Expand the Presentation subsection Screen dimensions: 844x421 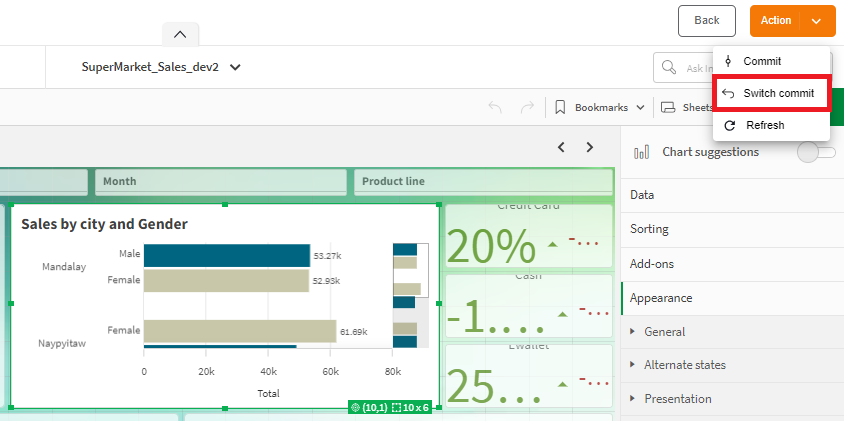[x=732, y=399]
